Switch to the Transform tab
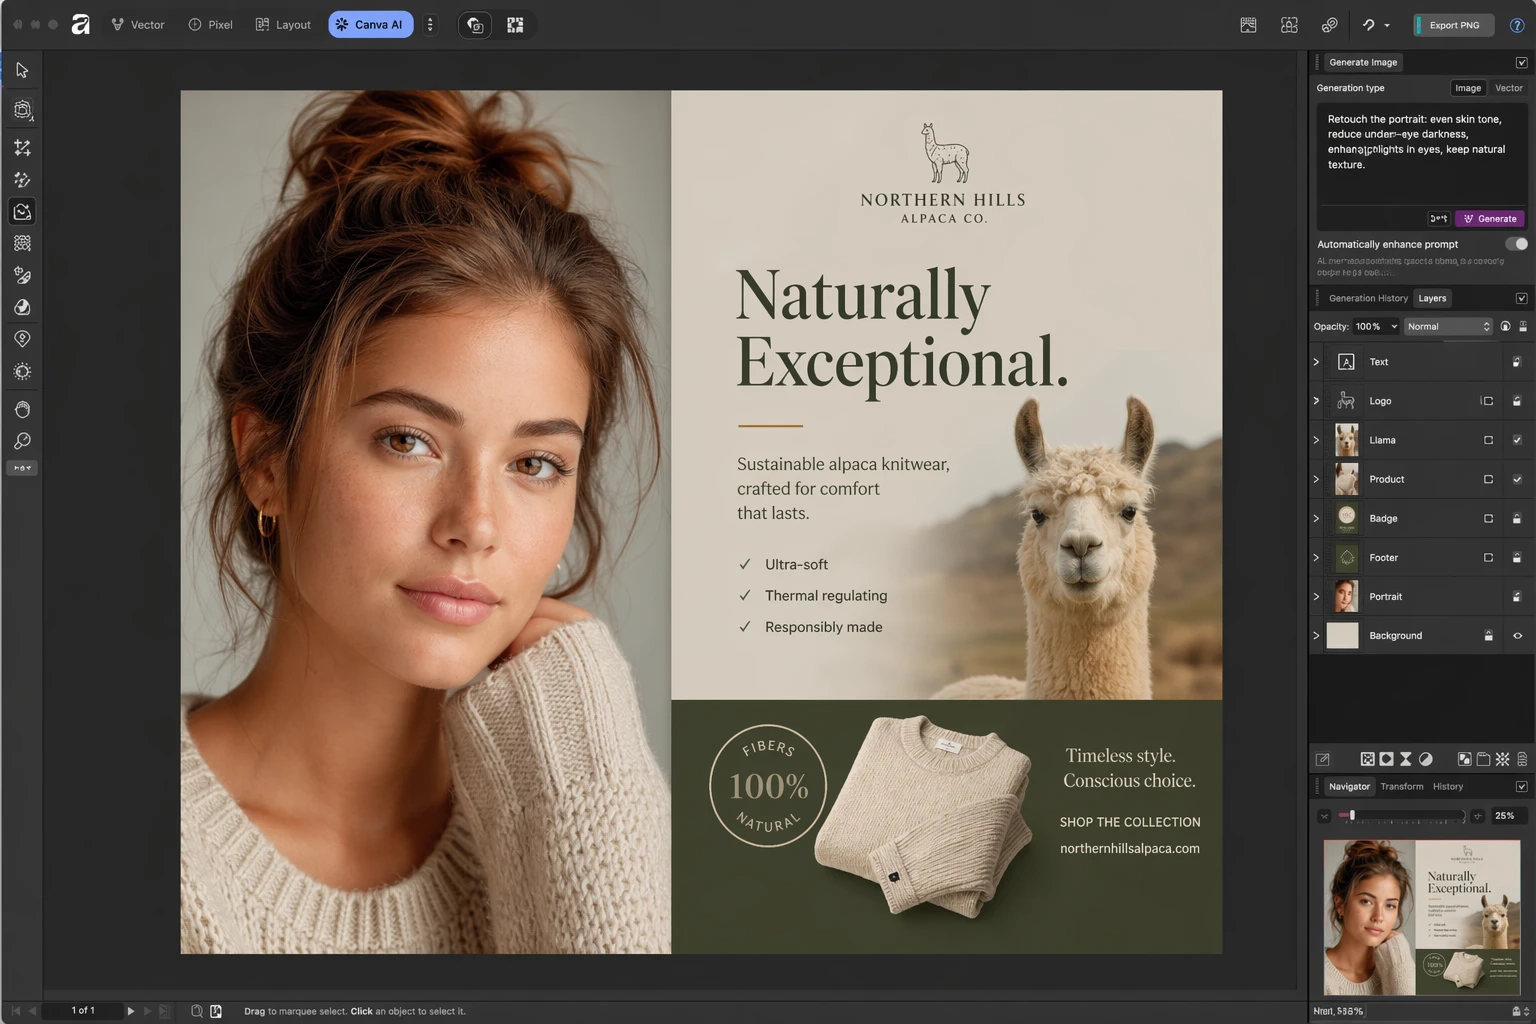Screen dimensions: 1536x1024 (x=1401, y=787)
